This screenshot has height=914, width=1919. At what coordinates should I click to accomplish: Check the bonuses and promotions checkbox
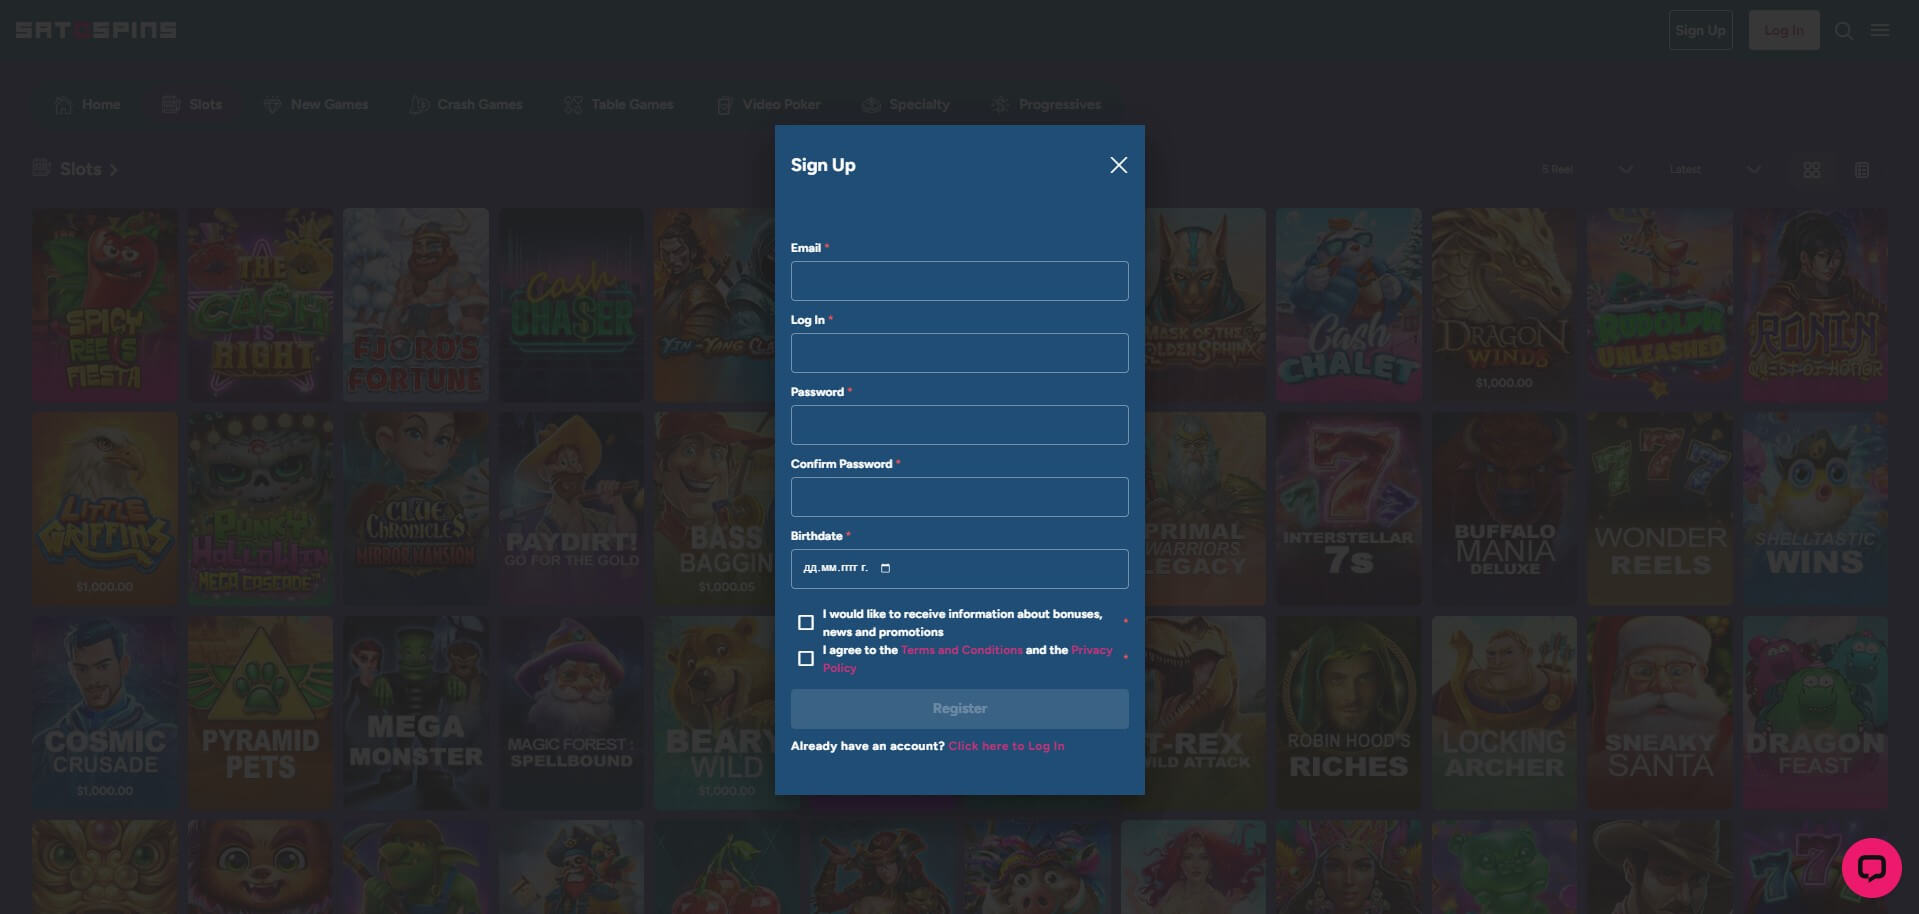pos(806,622)
